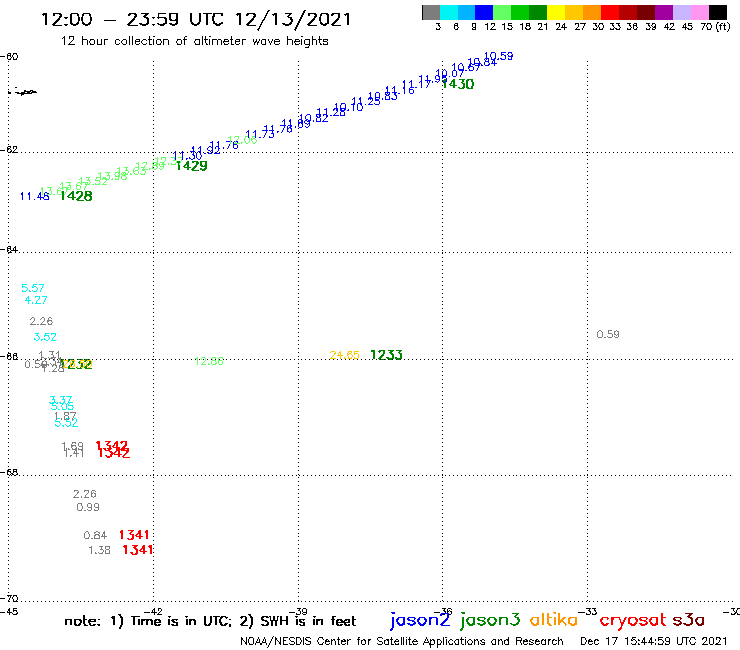The width and height of the screenshot is (740, 650).
Task: Select the -68 latitude axis label
Action: [9, 472]
